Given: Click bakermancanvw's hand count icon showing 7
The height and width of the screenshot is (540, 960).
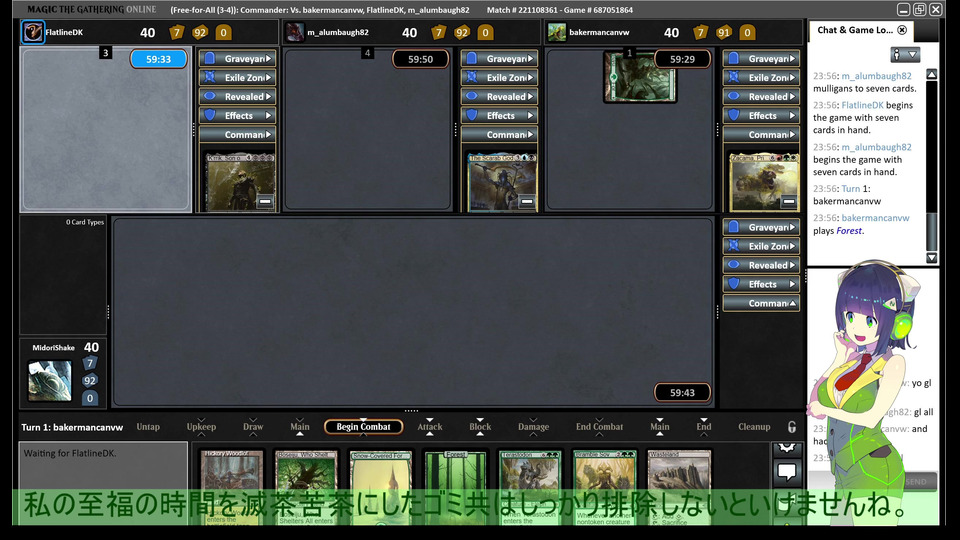Looking at the screenshot, I should point(700,32).
